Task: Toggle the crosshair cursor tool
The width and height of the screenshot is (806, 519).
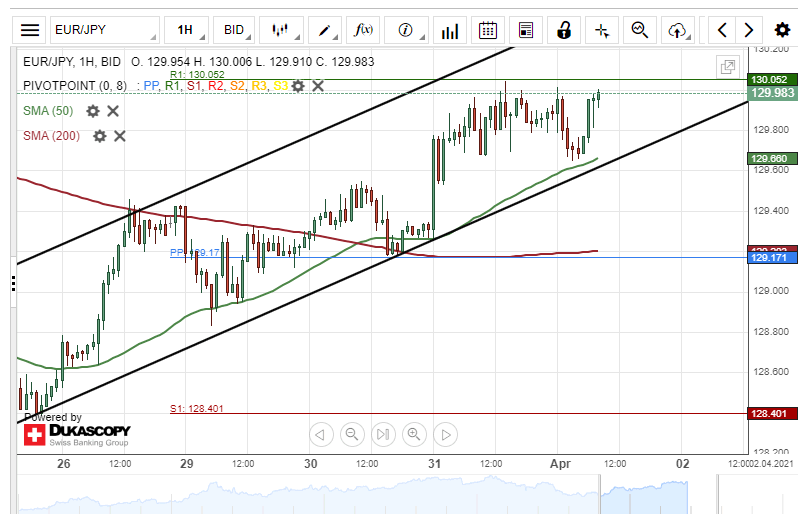Action: click(602, 30)
